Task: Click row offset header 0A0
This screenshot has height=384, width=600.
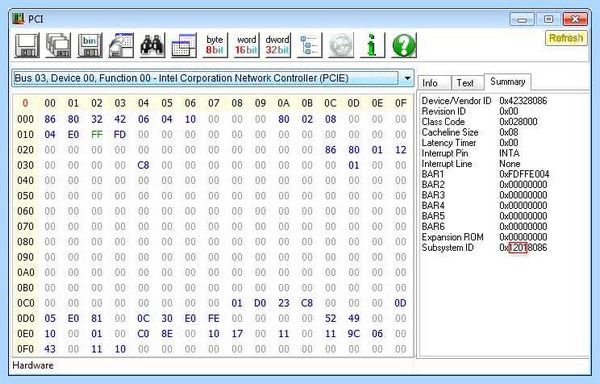Action: [26, 272]
